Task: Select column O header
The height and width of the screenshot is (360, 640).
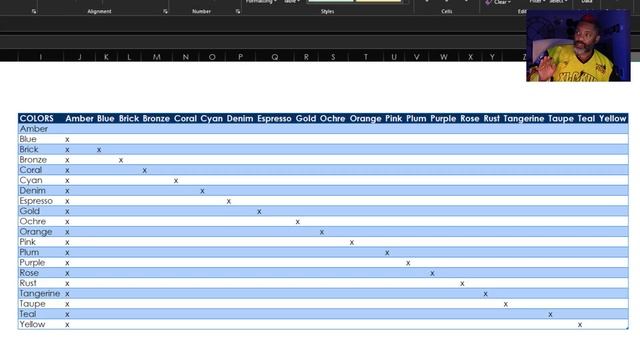Action: pos(212,57)
